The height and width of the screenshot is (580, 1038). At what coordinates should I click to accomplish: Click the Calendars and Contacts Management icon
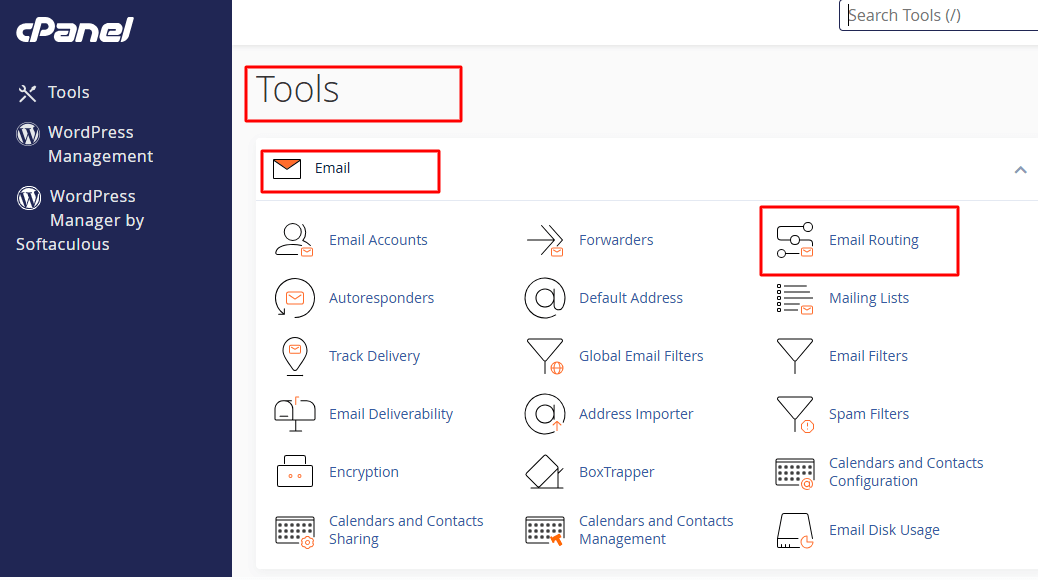(545, 531)
